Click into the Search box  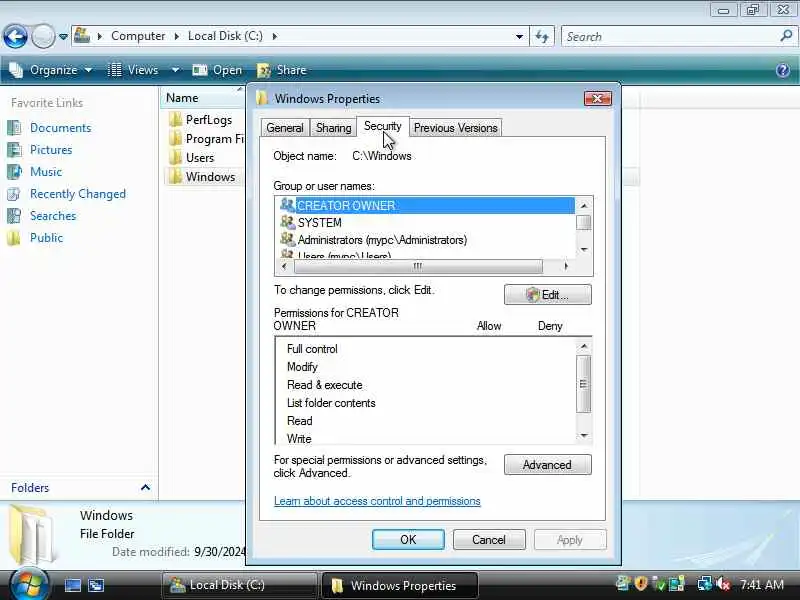(x=668, y=37)
